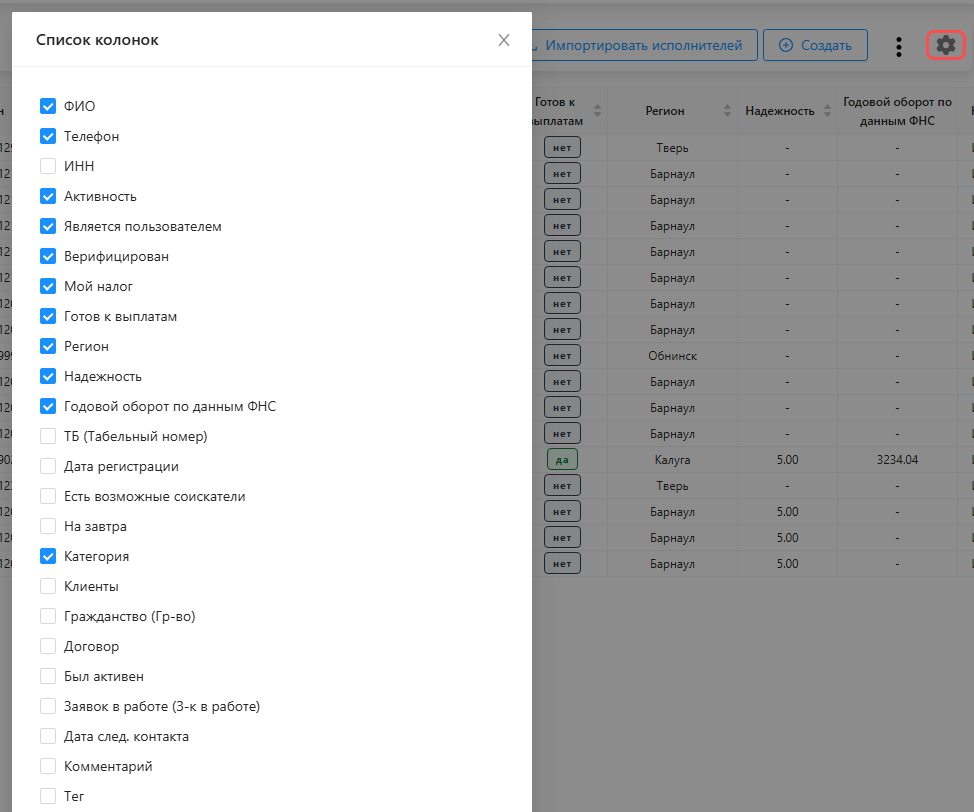The height and width of the screenshot is (812, 974).
Task: Click the green да status badge
Action: pos(562,460)
